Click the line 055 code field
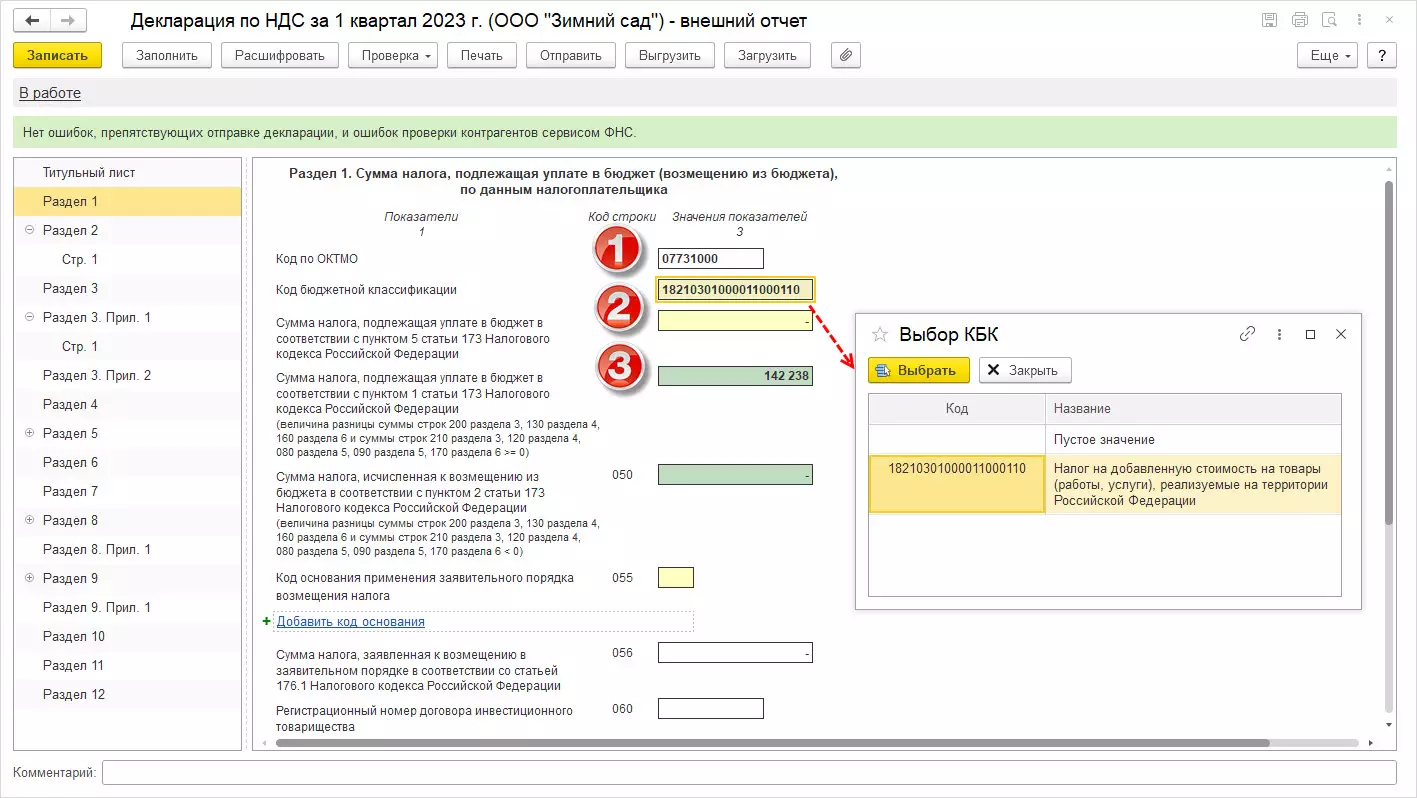1417x798 pixels. point(676,578)
